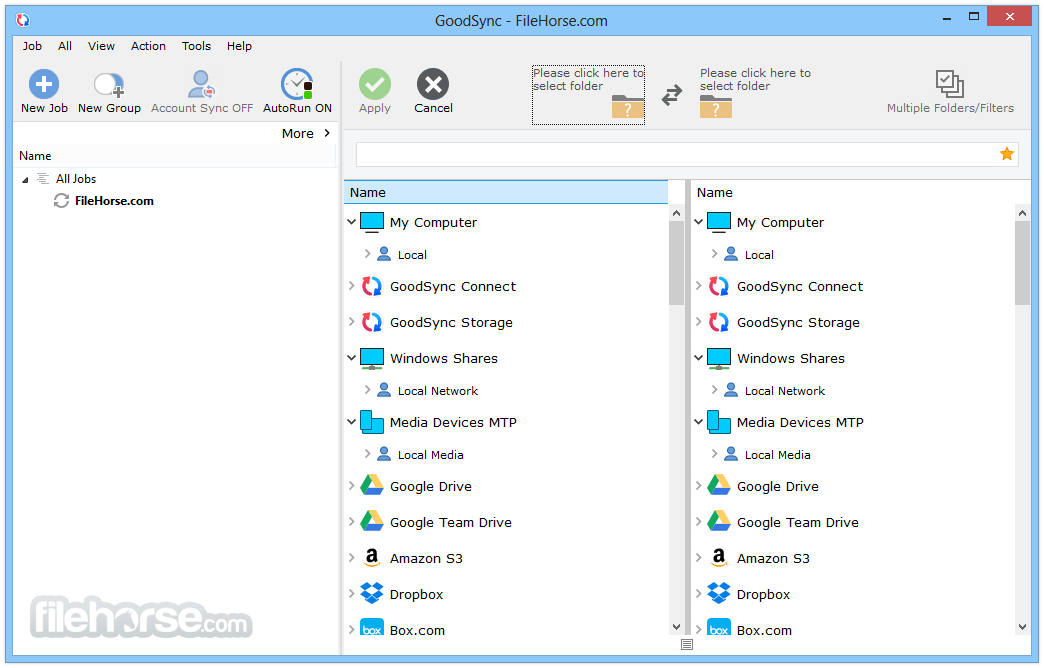Click the left pane Dropbox icon
The width and height of the screenshot is (1044, 668).
(x=372, y=593)
